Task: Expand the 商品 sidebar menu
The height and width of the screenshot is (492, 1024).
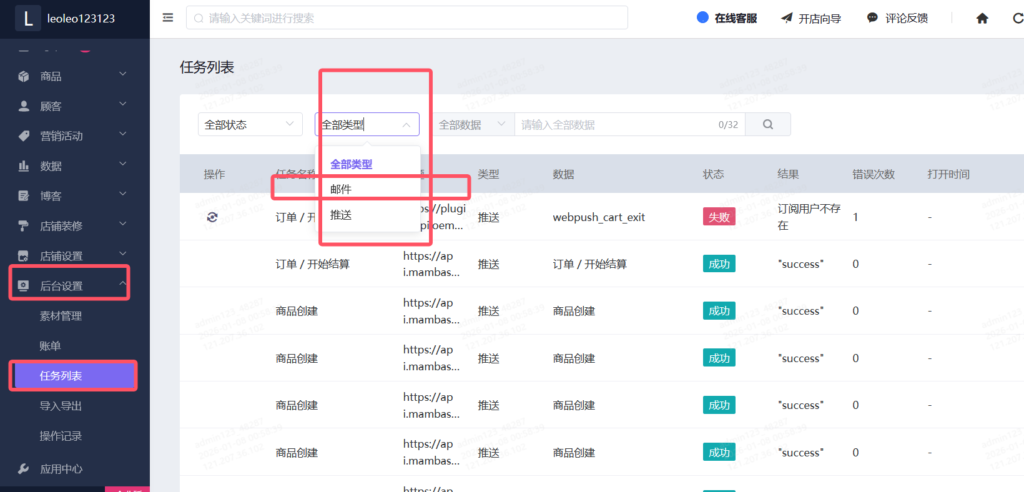Action: [x=68, y=76]
